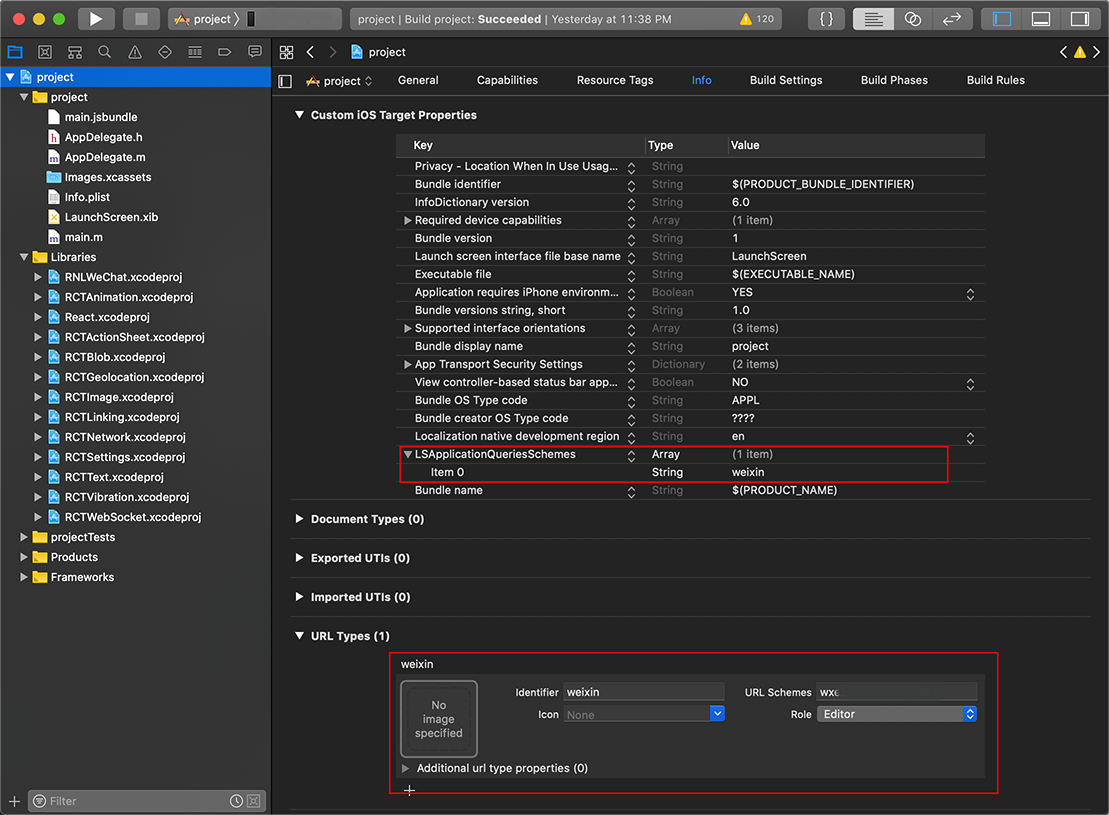The width and height of the screenshot is (1109, 815).
Task: Toggle the bottom Debug area visibility
Action: coord(1041,19)
